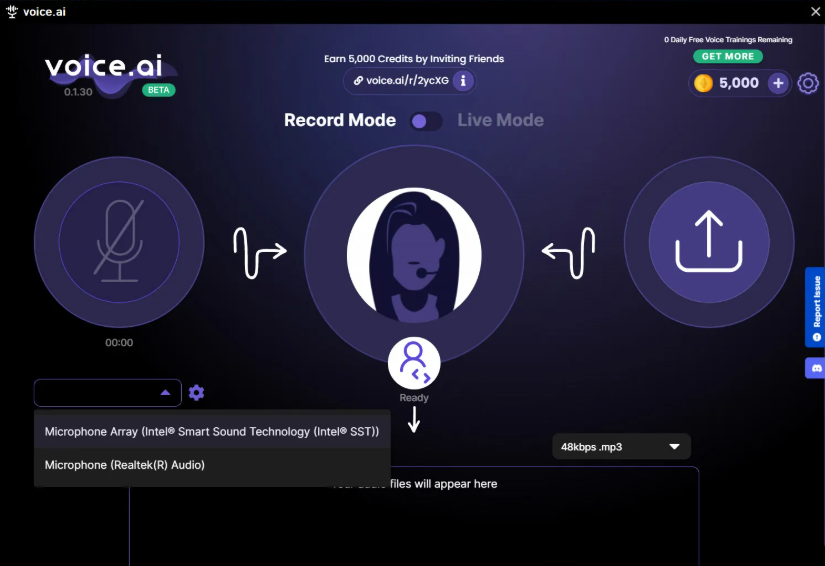Click the Report Issue side tab
Viewport: 825px width, 566px height.
point(816,308)
